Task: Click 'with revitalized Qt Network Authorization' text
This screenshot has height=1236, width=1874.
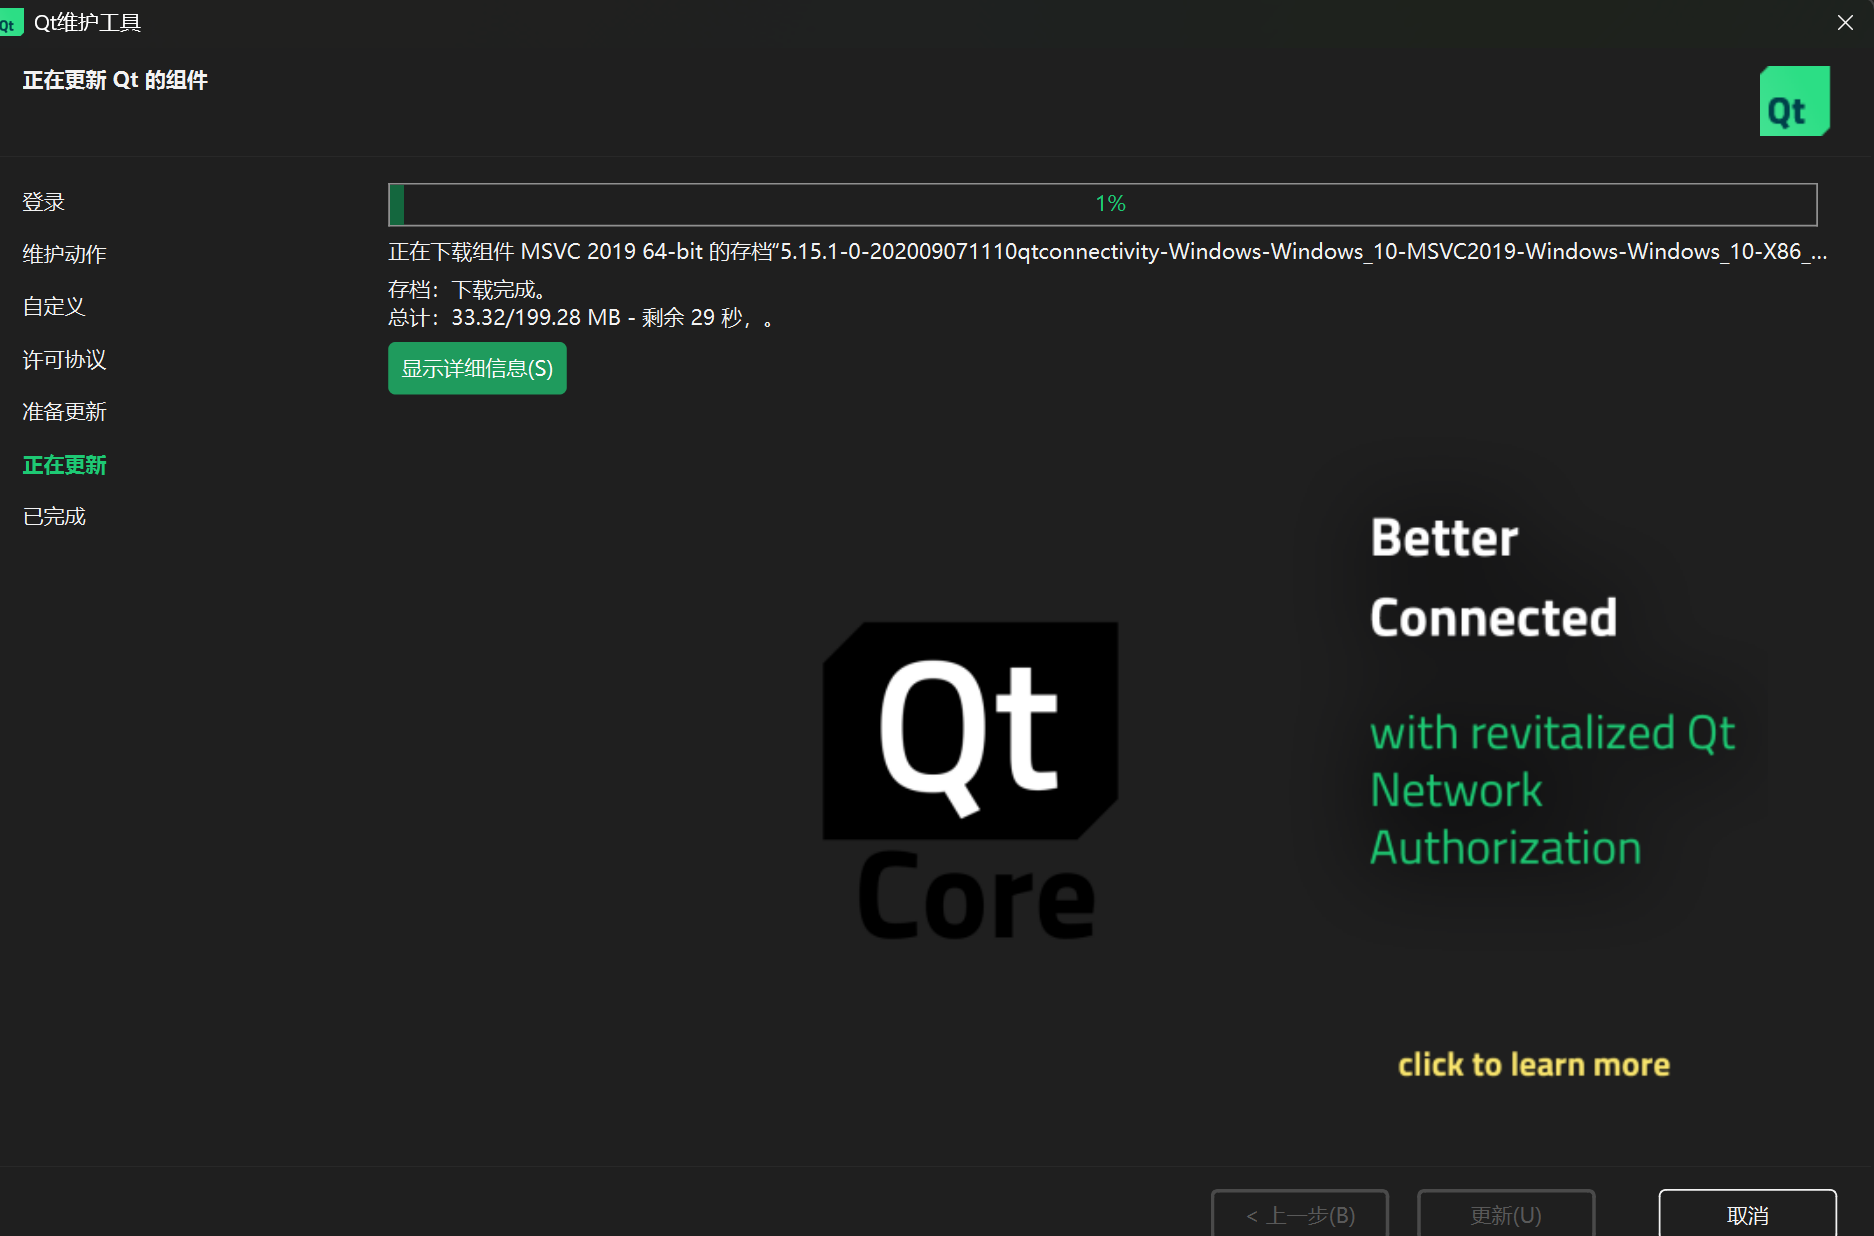Action: click(x=1552, y=790)
